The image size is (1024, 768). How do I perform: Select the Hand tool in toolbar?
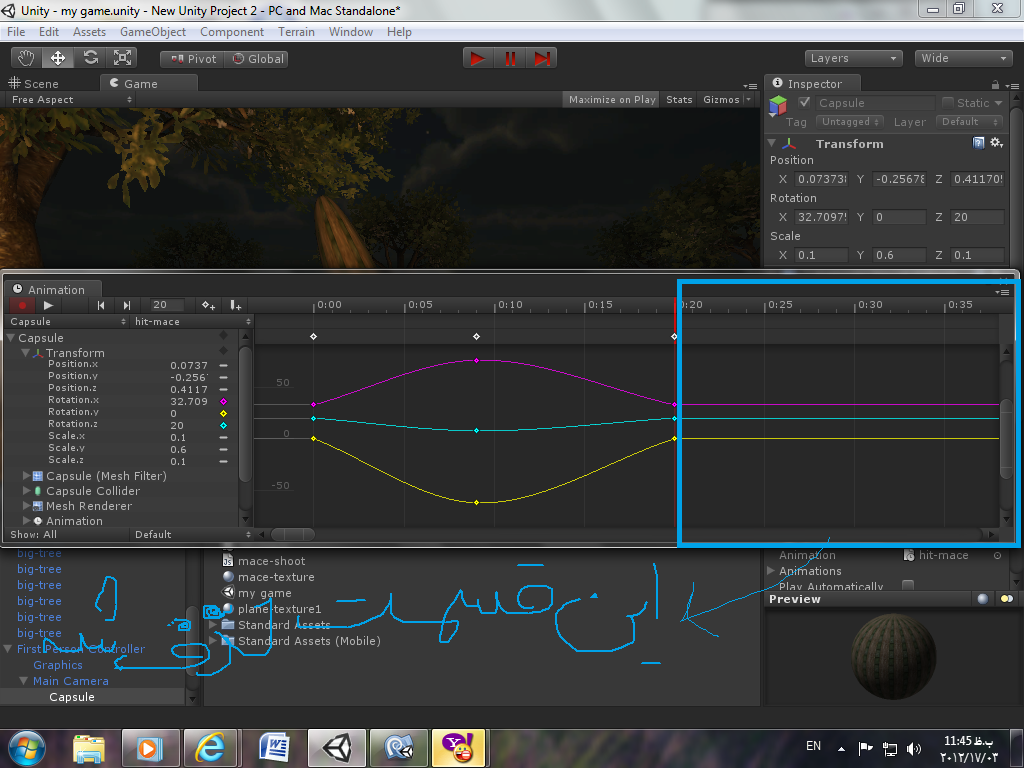click(26, 58)
